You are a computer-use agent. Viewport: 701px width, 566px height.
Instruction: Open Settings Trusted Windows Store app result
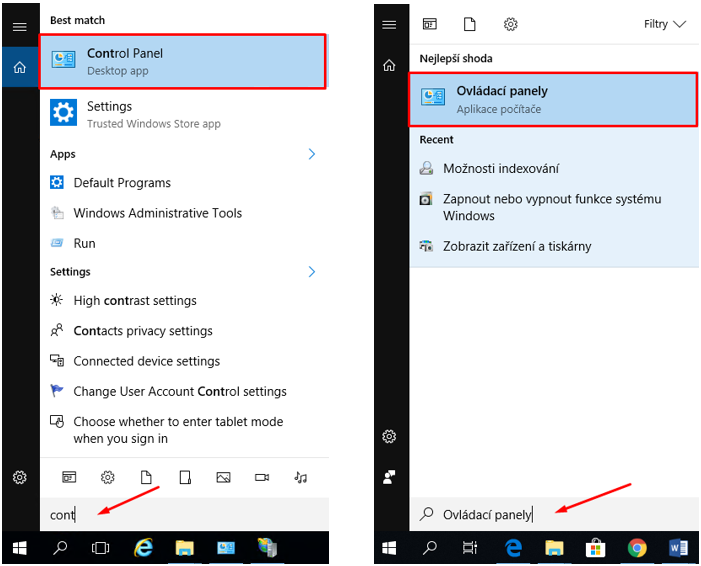(x=183, y=114)
